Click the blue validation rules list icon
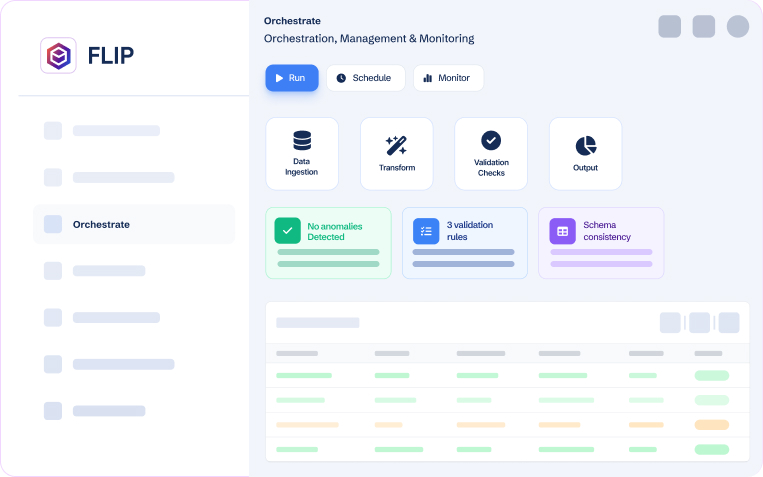This screenshot has width=763, height=477. pos(426,231)
